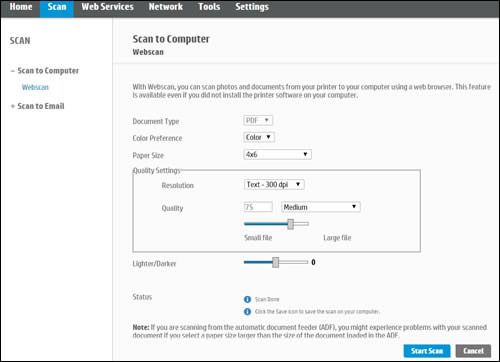Go to the Network tab

click(166, 7)
